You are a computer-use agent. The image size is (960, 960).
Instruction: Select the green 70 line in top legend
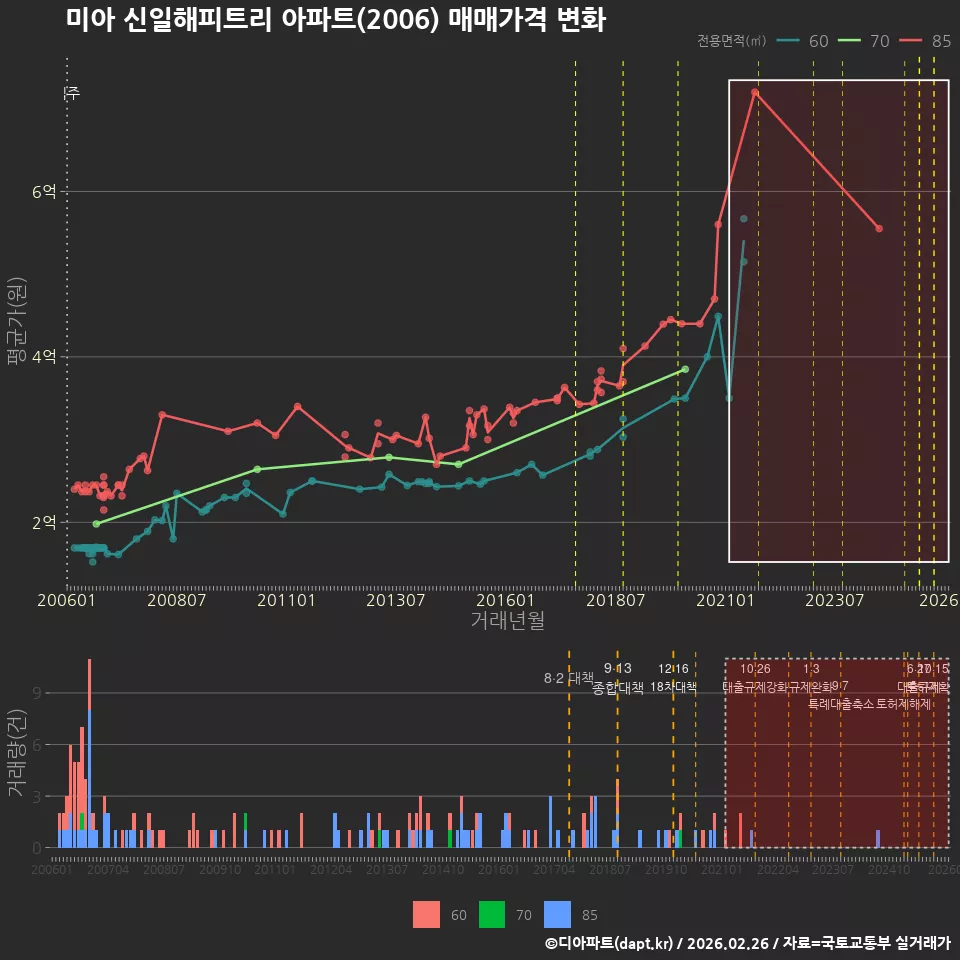point(849,41)
